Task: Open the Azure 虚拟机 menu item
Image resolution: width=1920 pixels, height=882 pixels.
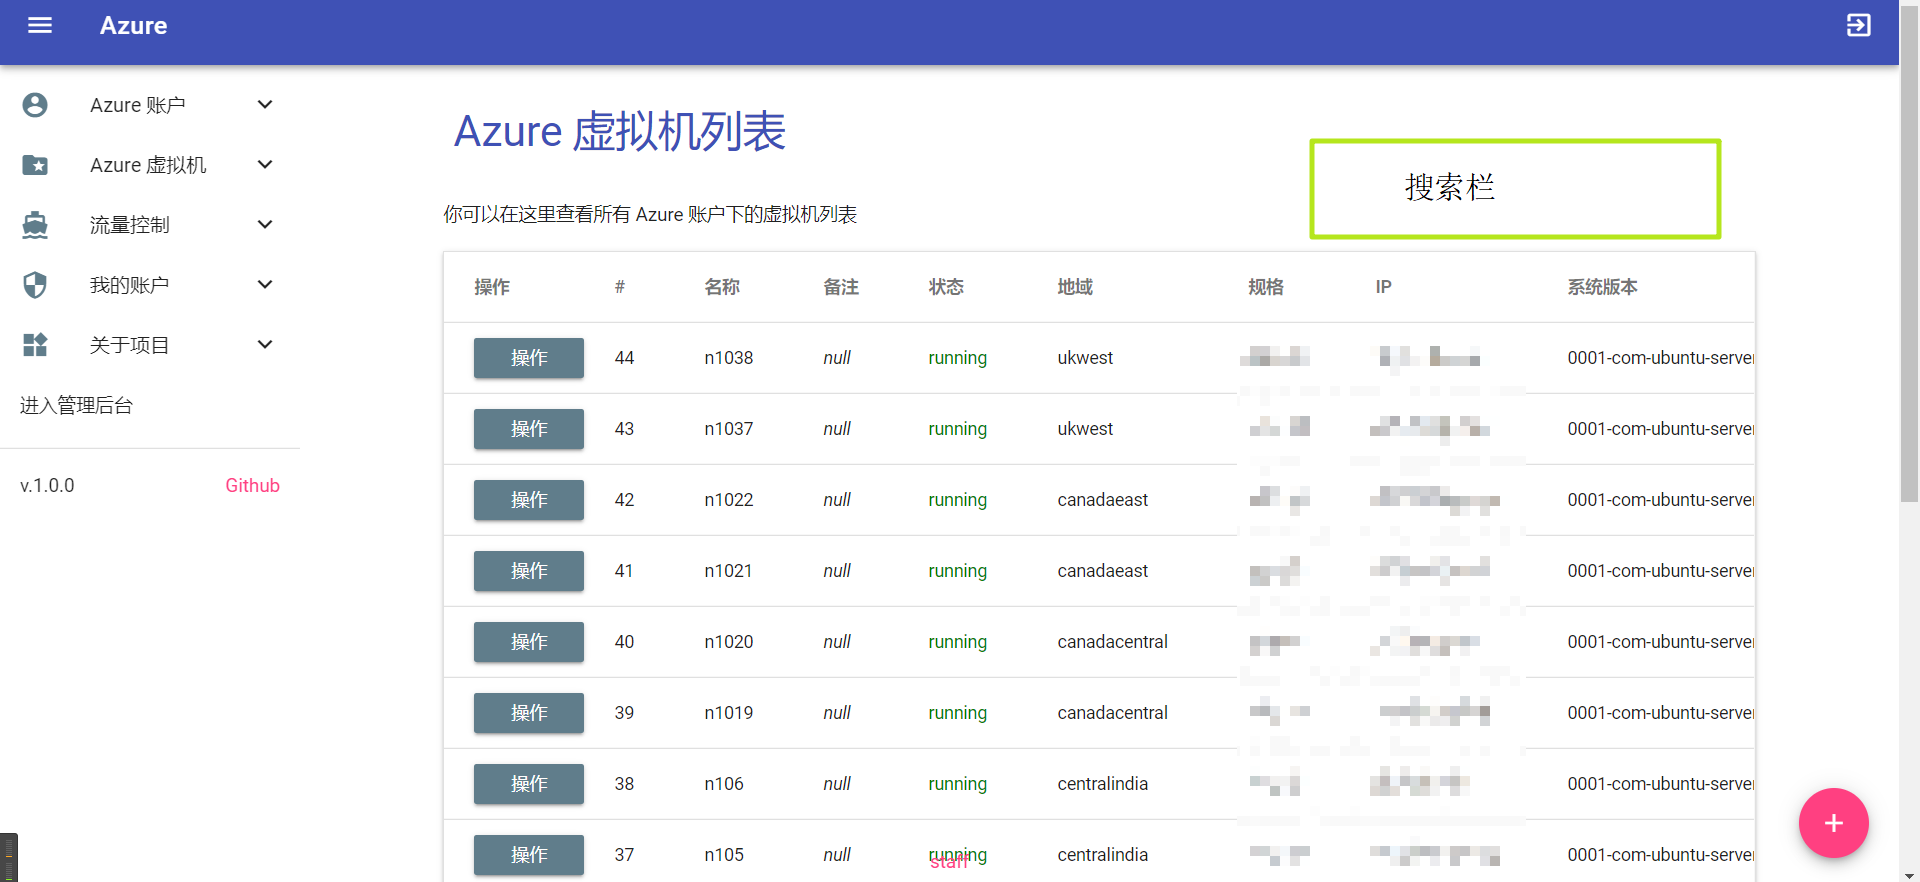Action: click(150, 165)
